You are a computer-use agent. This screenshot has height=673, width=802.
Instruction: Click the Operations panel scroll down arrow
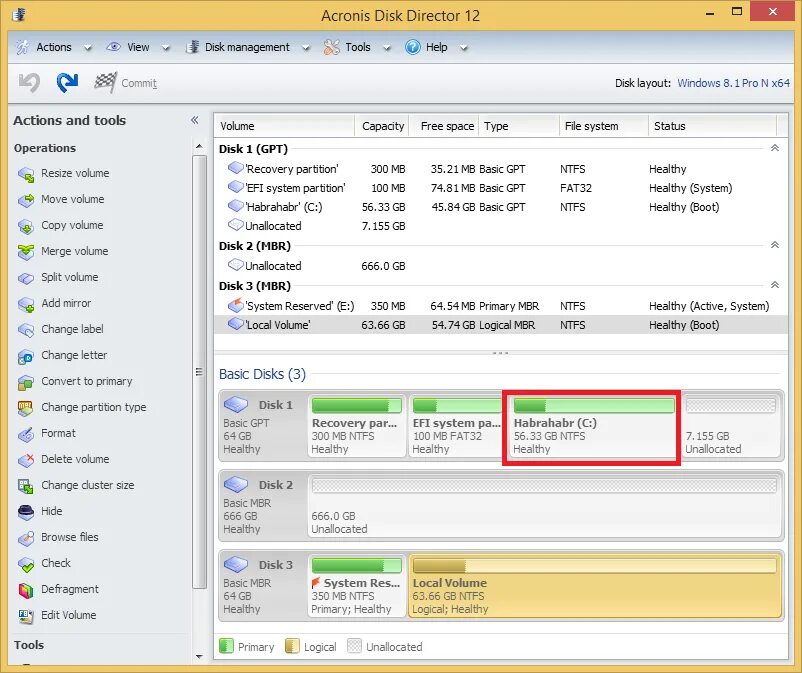pos(199,657)
